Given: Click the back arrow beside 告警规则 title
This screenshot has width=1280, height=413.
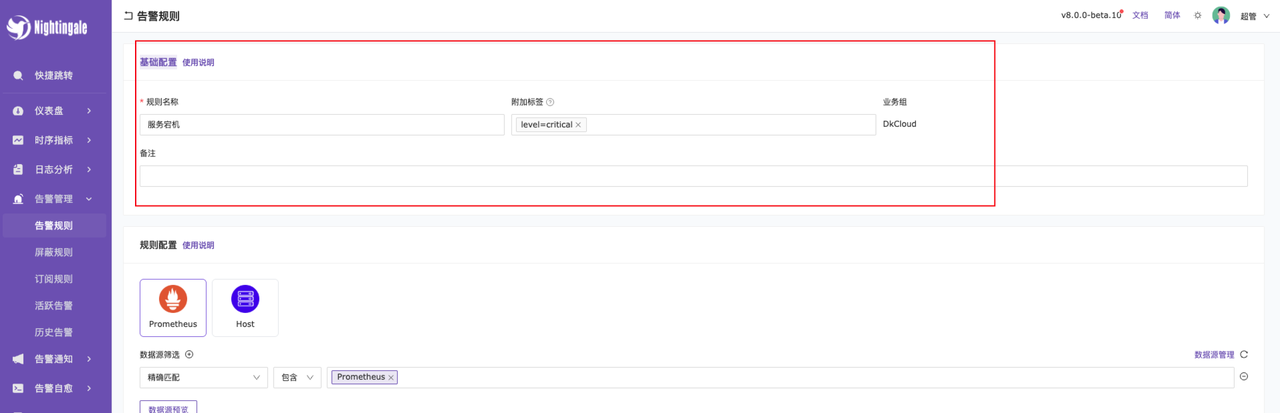Looking at the screenshot, I should tap(128, 16).
